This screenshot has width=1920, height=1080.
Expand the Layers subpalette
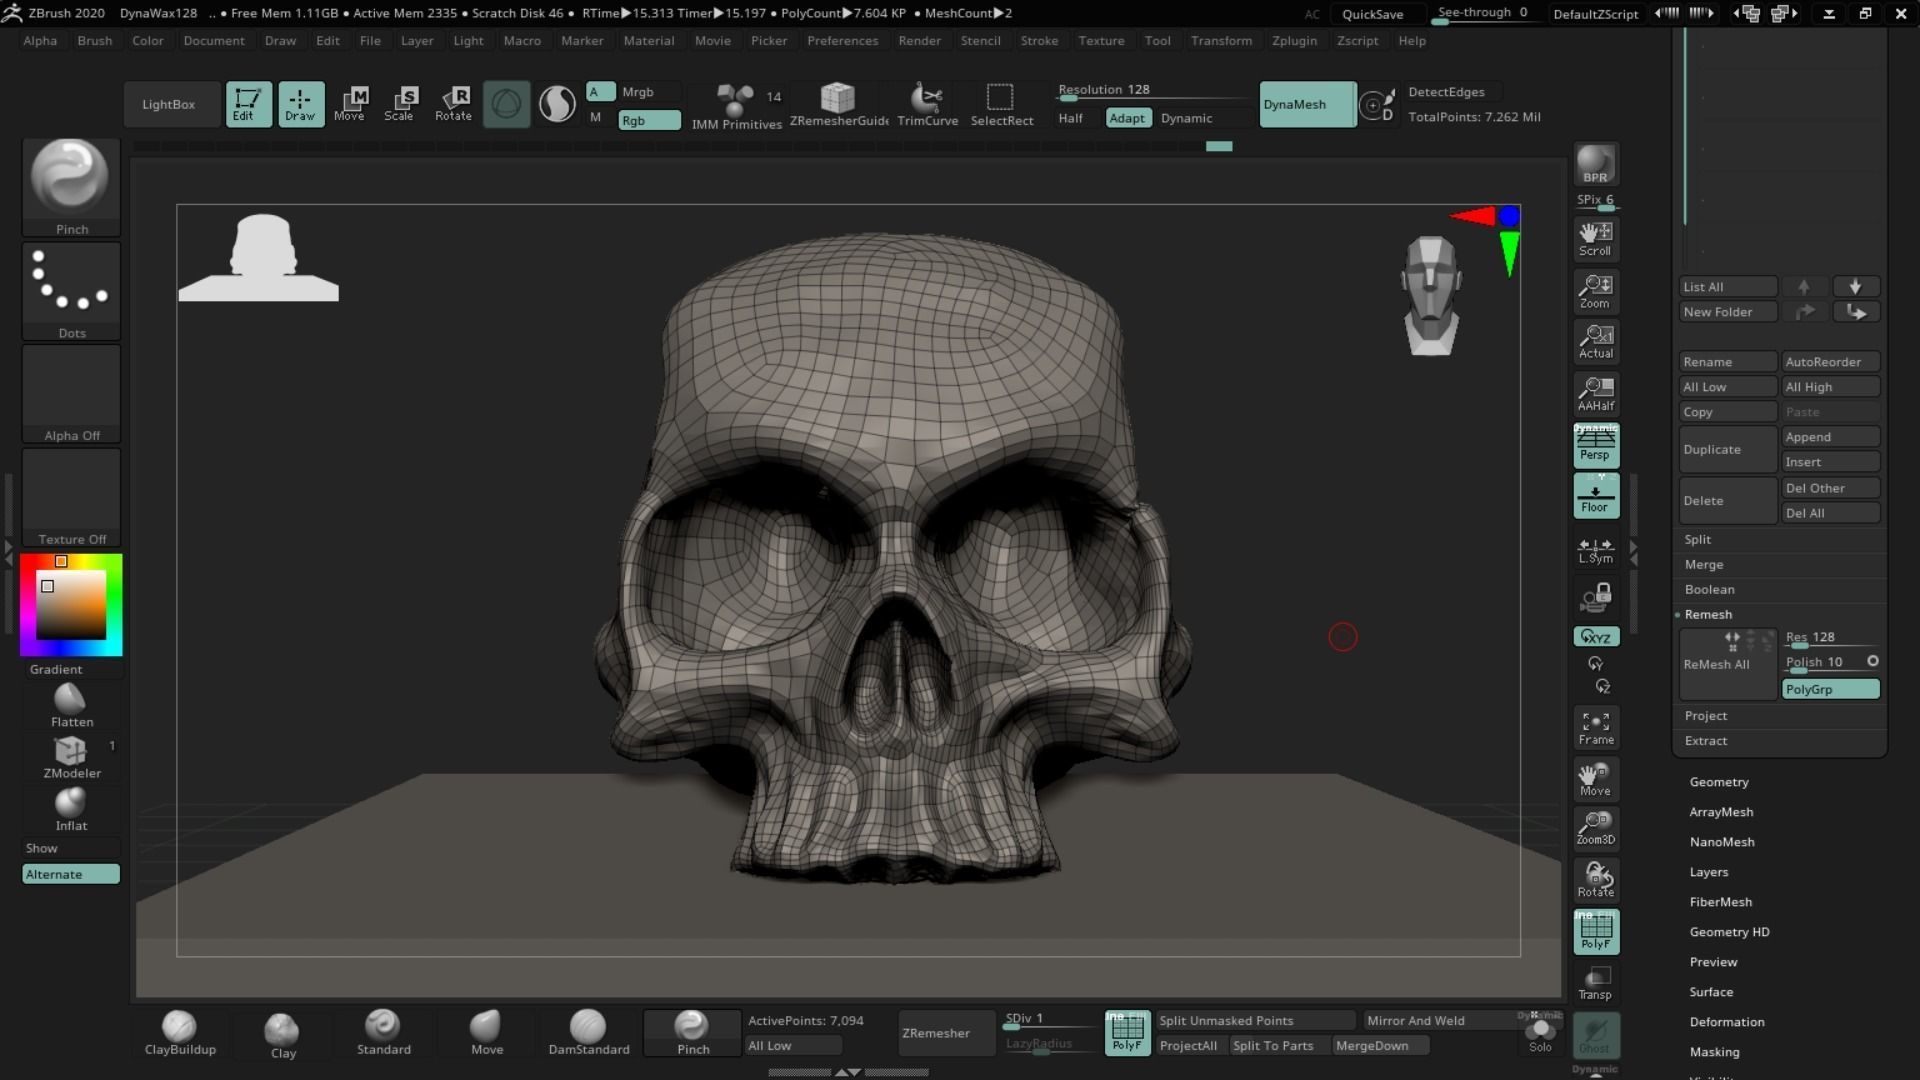pyautogui.click(x=1708, y=872)
